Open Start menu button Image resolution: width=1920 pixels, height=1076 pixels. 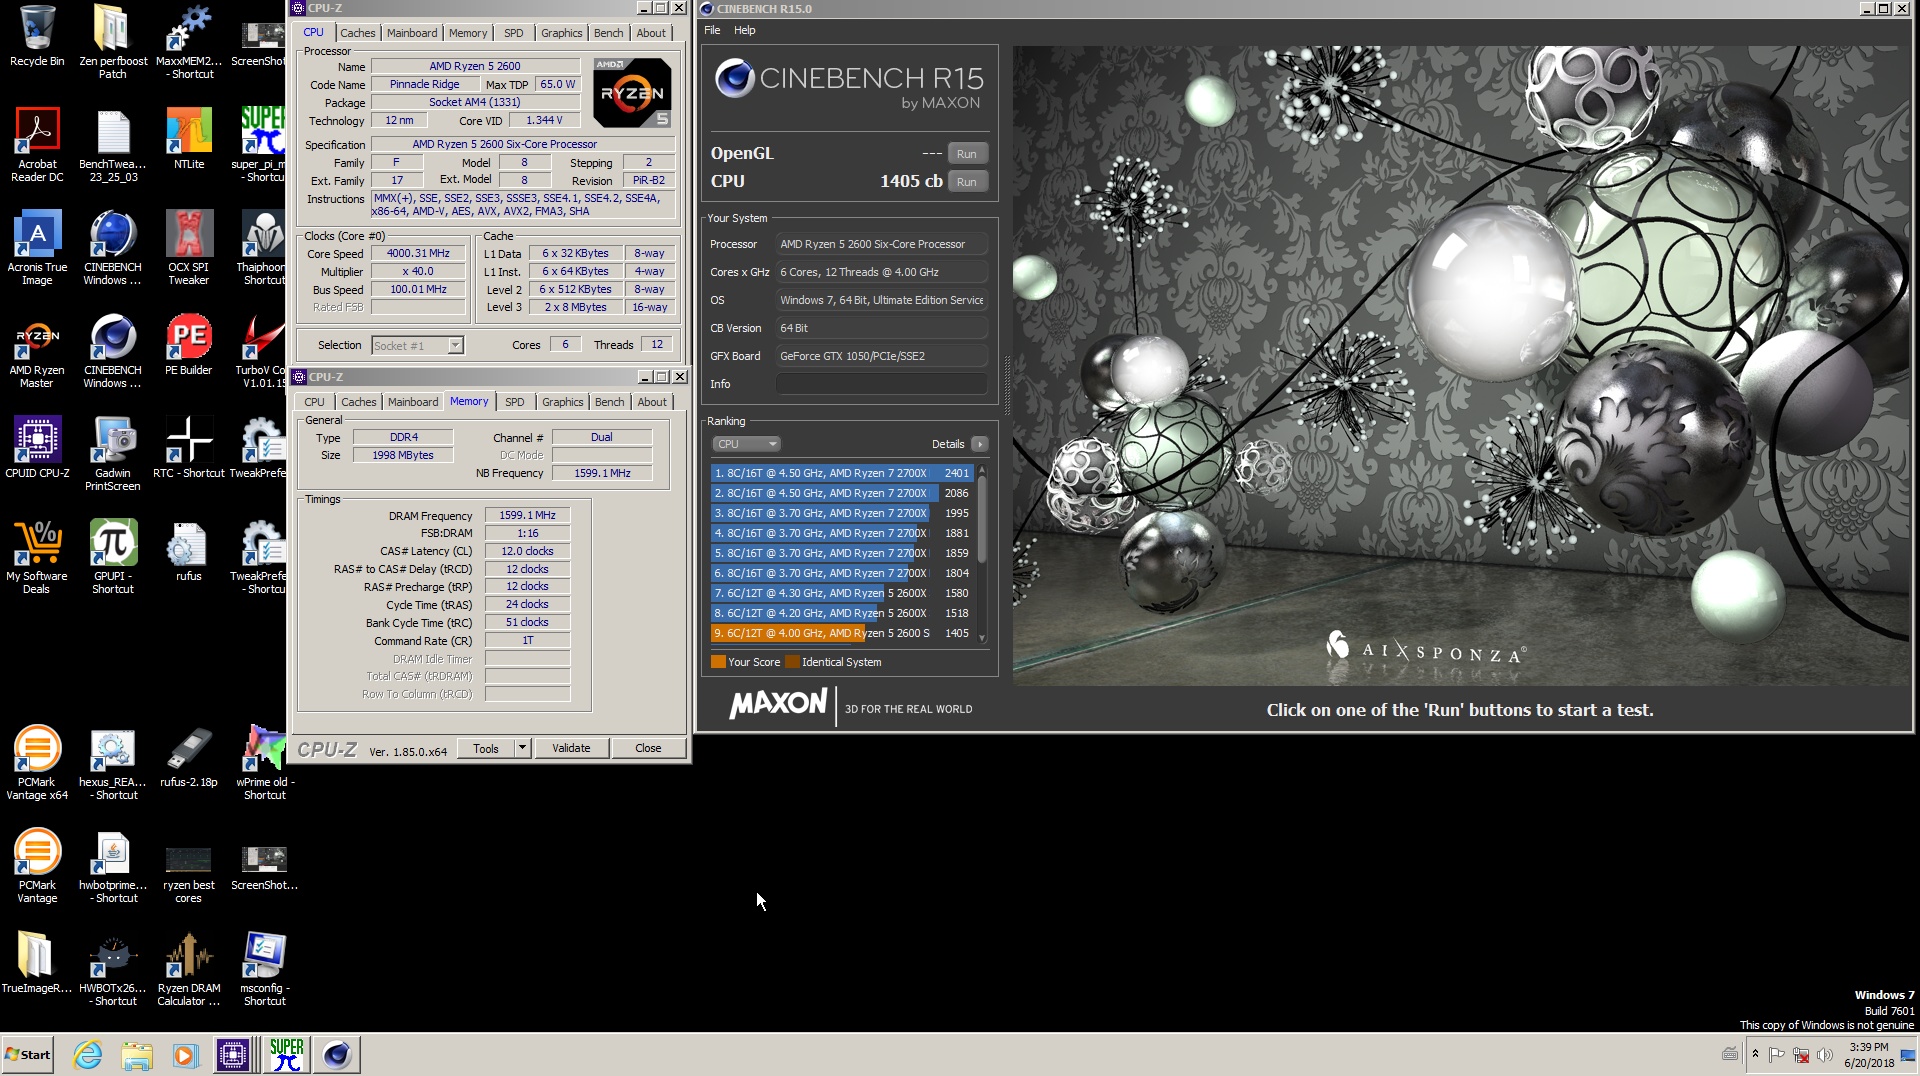click(27, 1054)
